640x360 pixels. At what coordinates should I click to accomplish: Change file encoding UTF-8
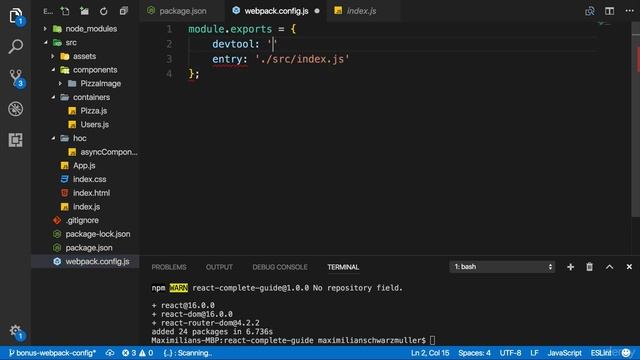[x=510, y=353]
